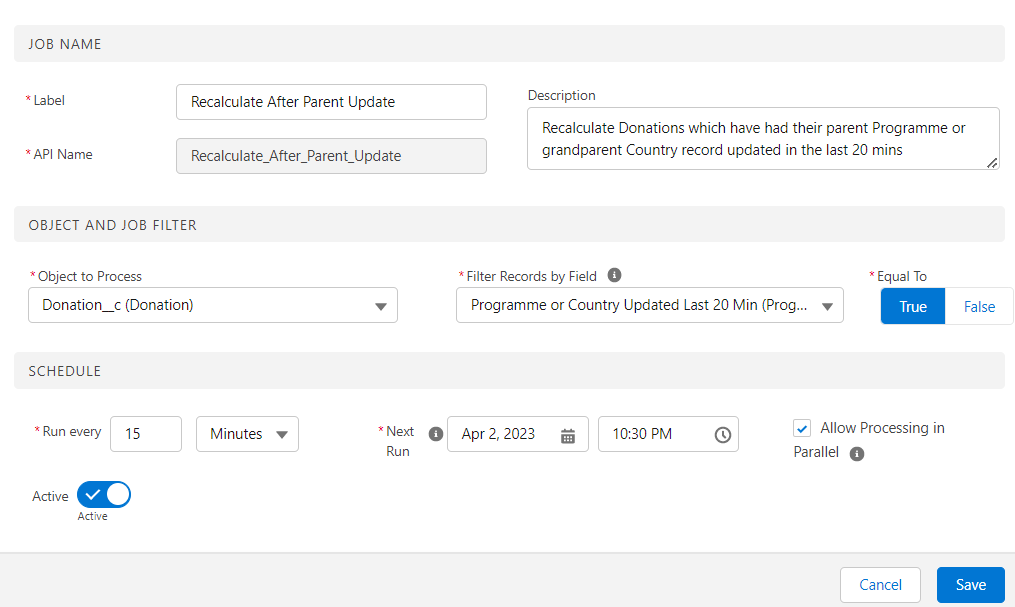Enable Allow Processing in Parallel checkbox
1015x607 pixels.
tap(802, 427)
